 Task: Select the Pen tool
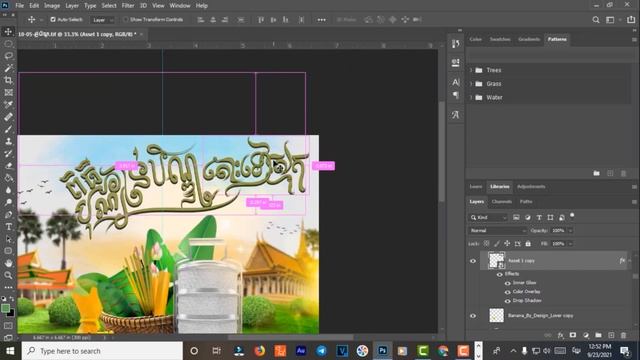tap(8, 215)
